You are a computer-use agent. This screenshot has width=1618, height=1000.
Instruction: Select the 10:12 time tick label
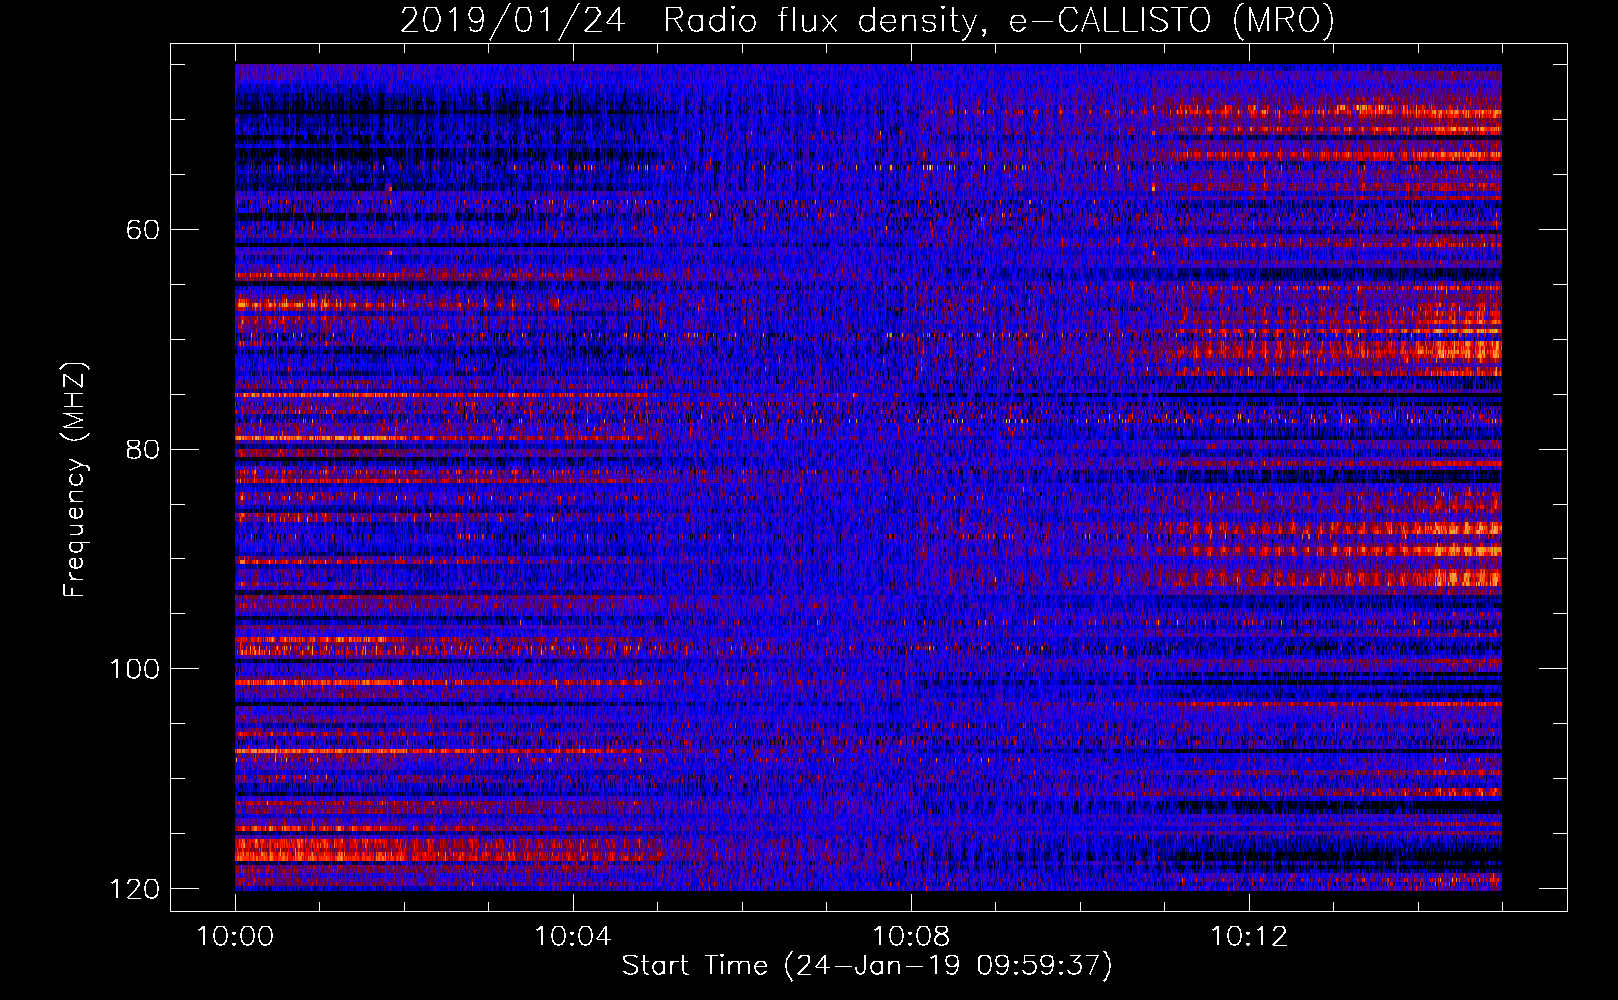(1249, 937)
